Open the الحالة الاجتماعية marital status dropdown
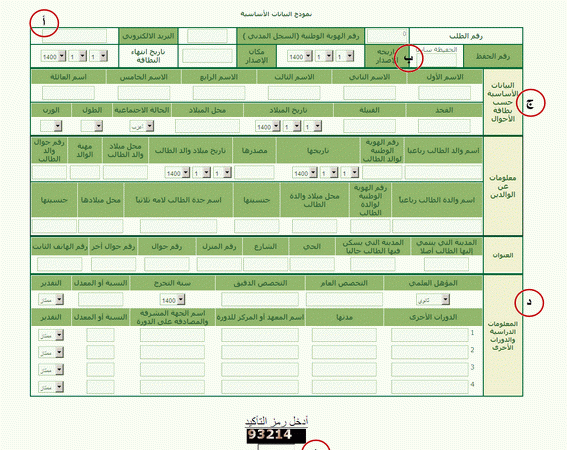This screenshot has width=567, height=450. point(141,126)
